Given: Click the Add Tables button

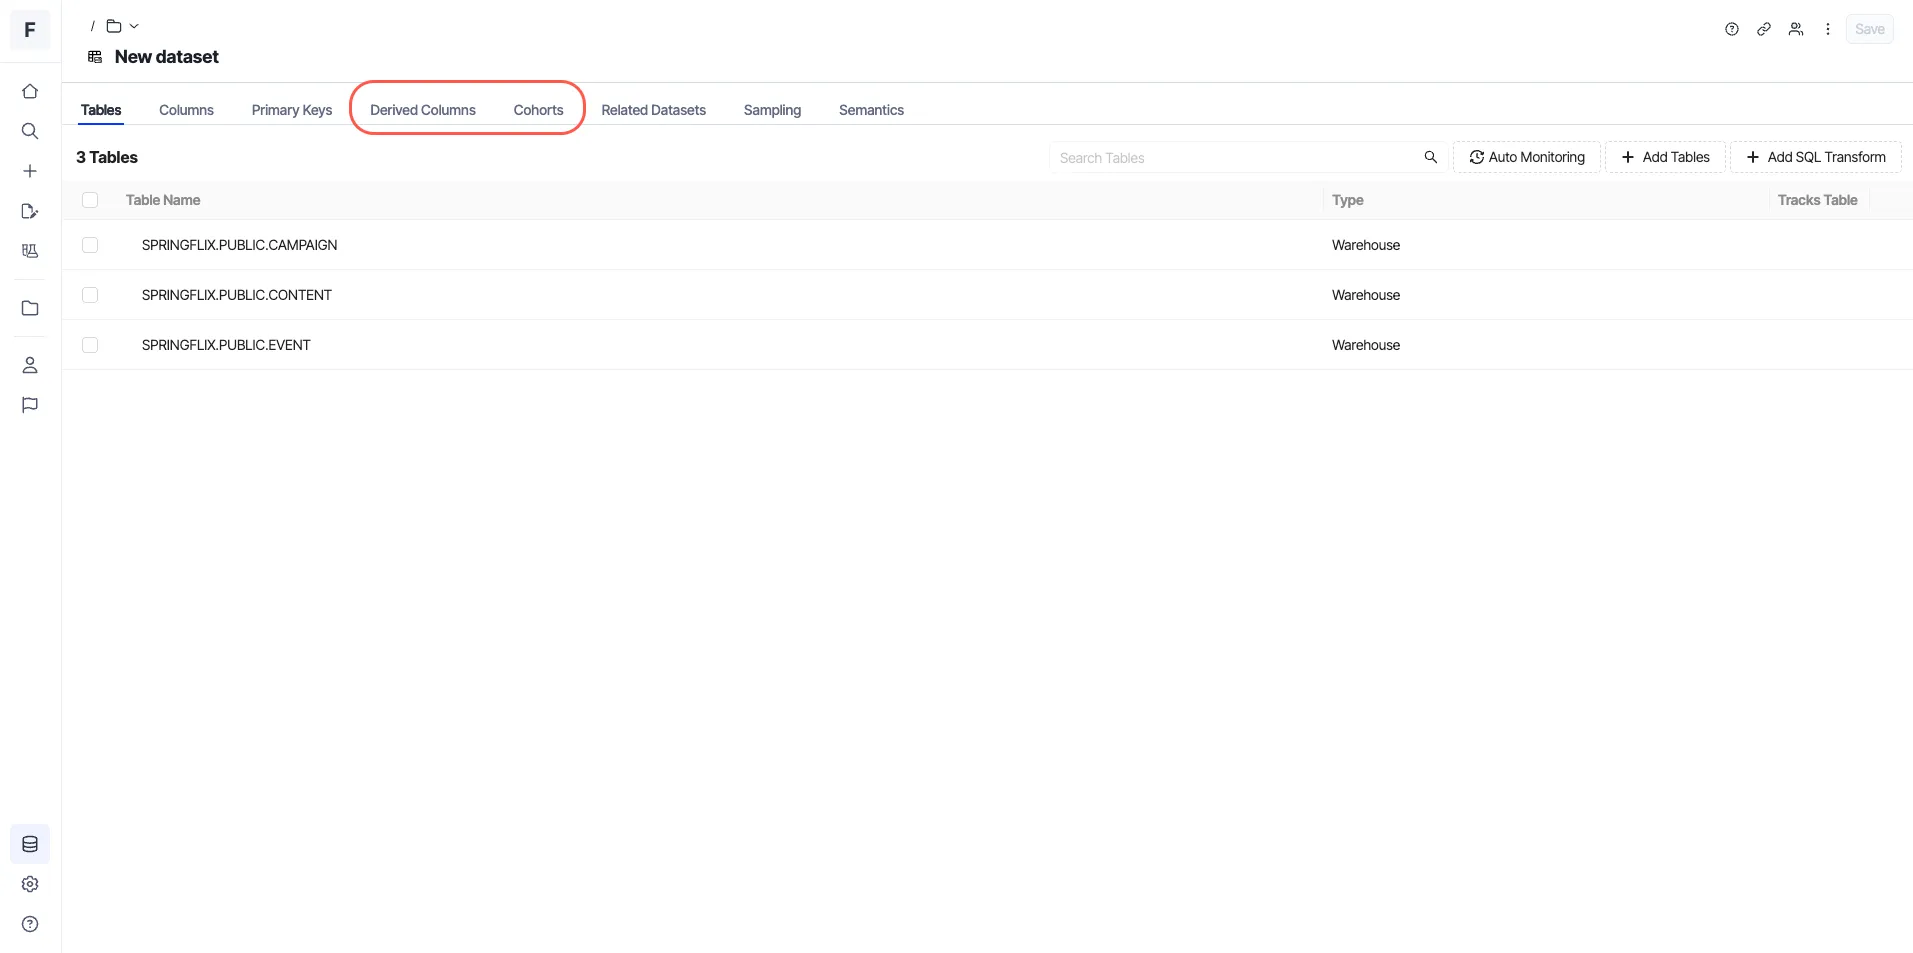Looking at the screenshot, I should (x=1665, y=157).
